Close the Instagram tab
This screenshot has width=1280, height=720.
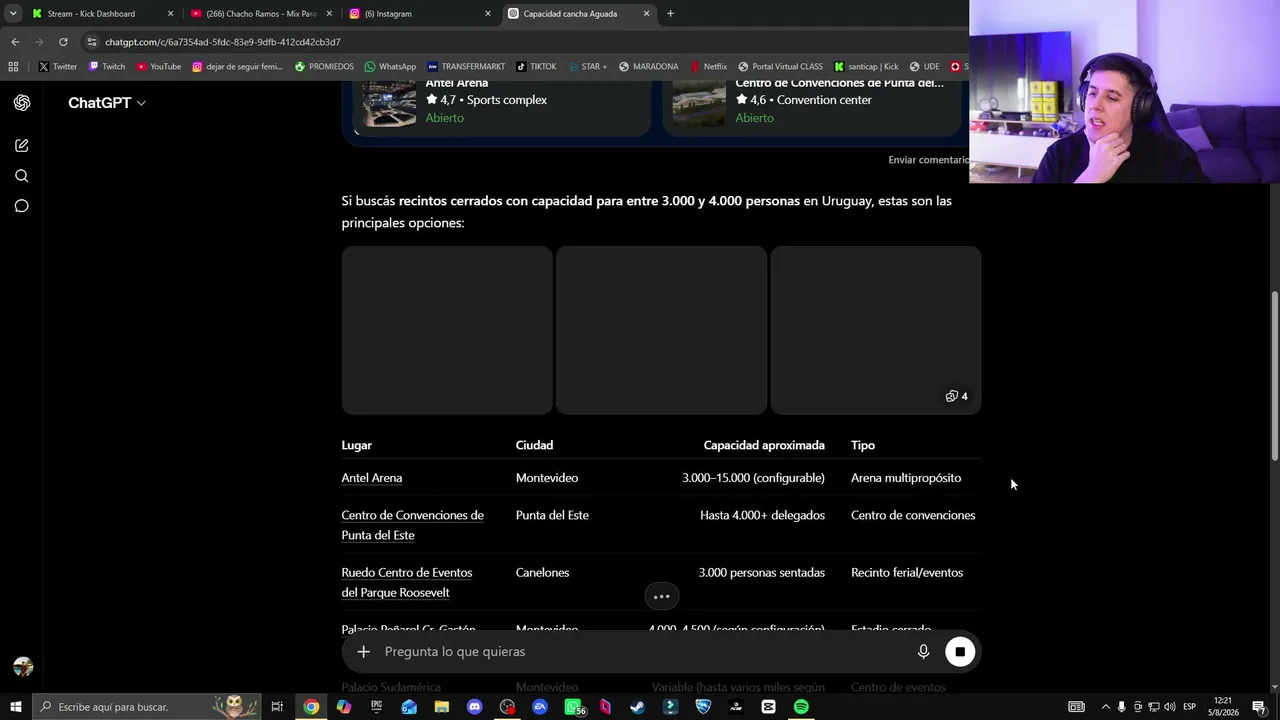[488, 14]
